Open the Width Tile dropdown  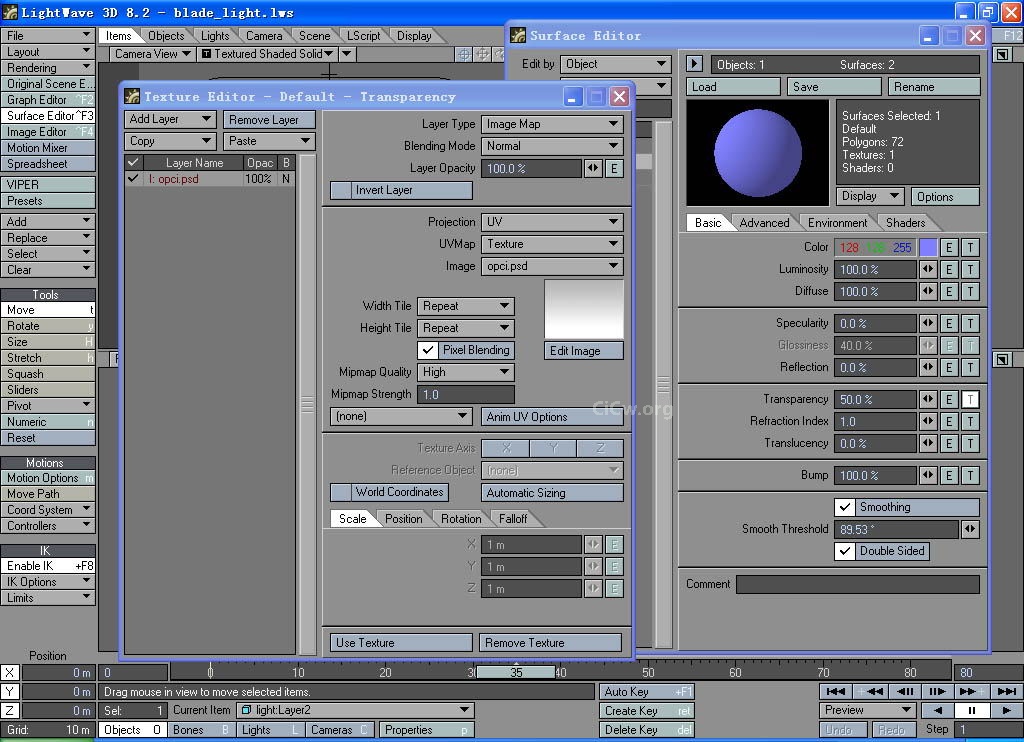(466, 306)
